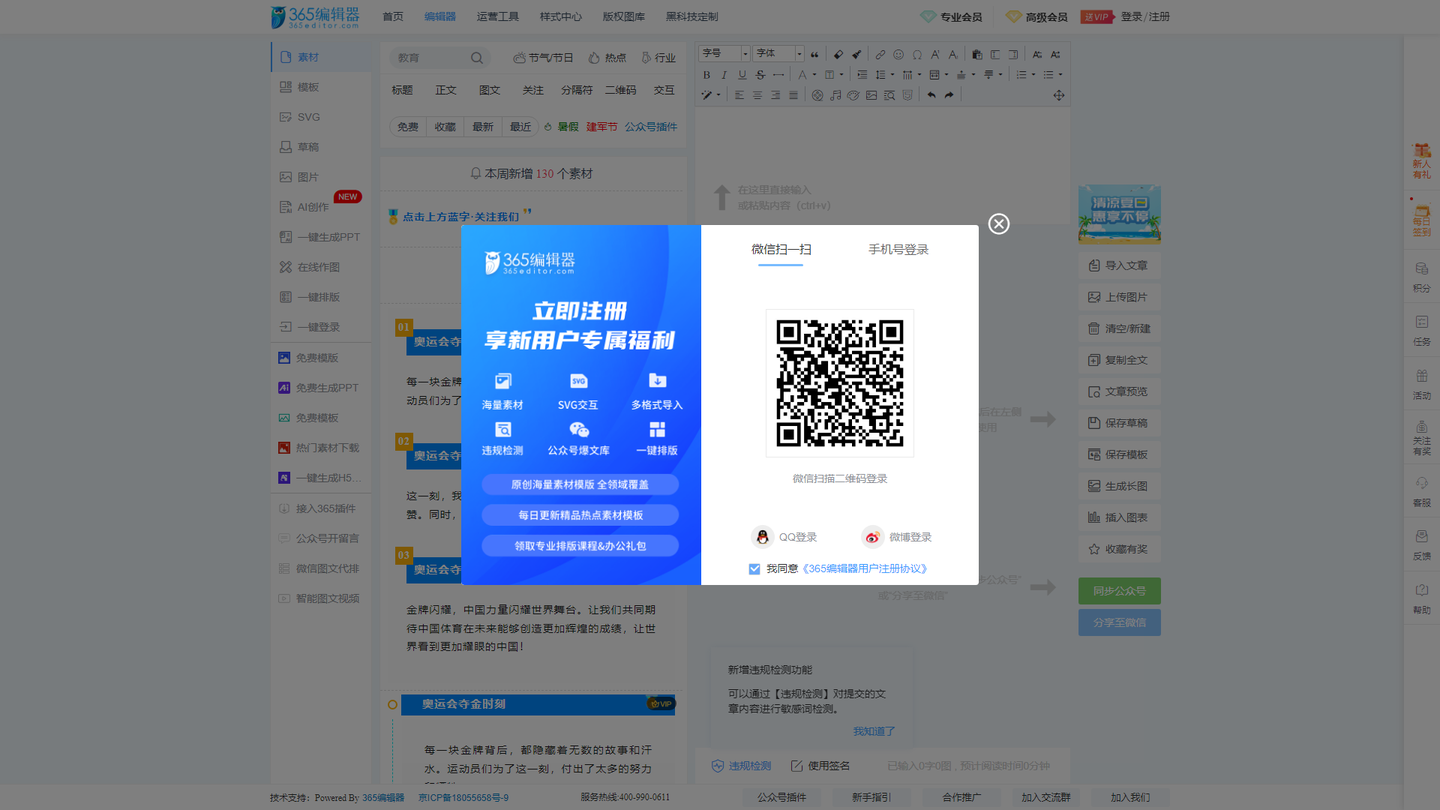Click the green 同步公众号 button

coord(1119,591)
